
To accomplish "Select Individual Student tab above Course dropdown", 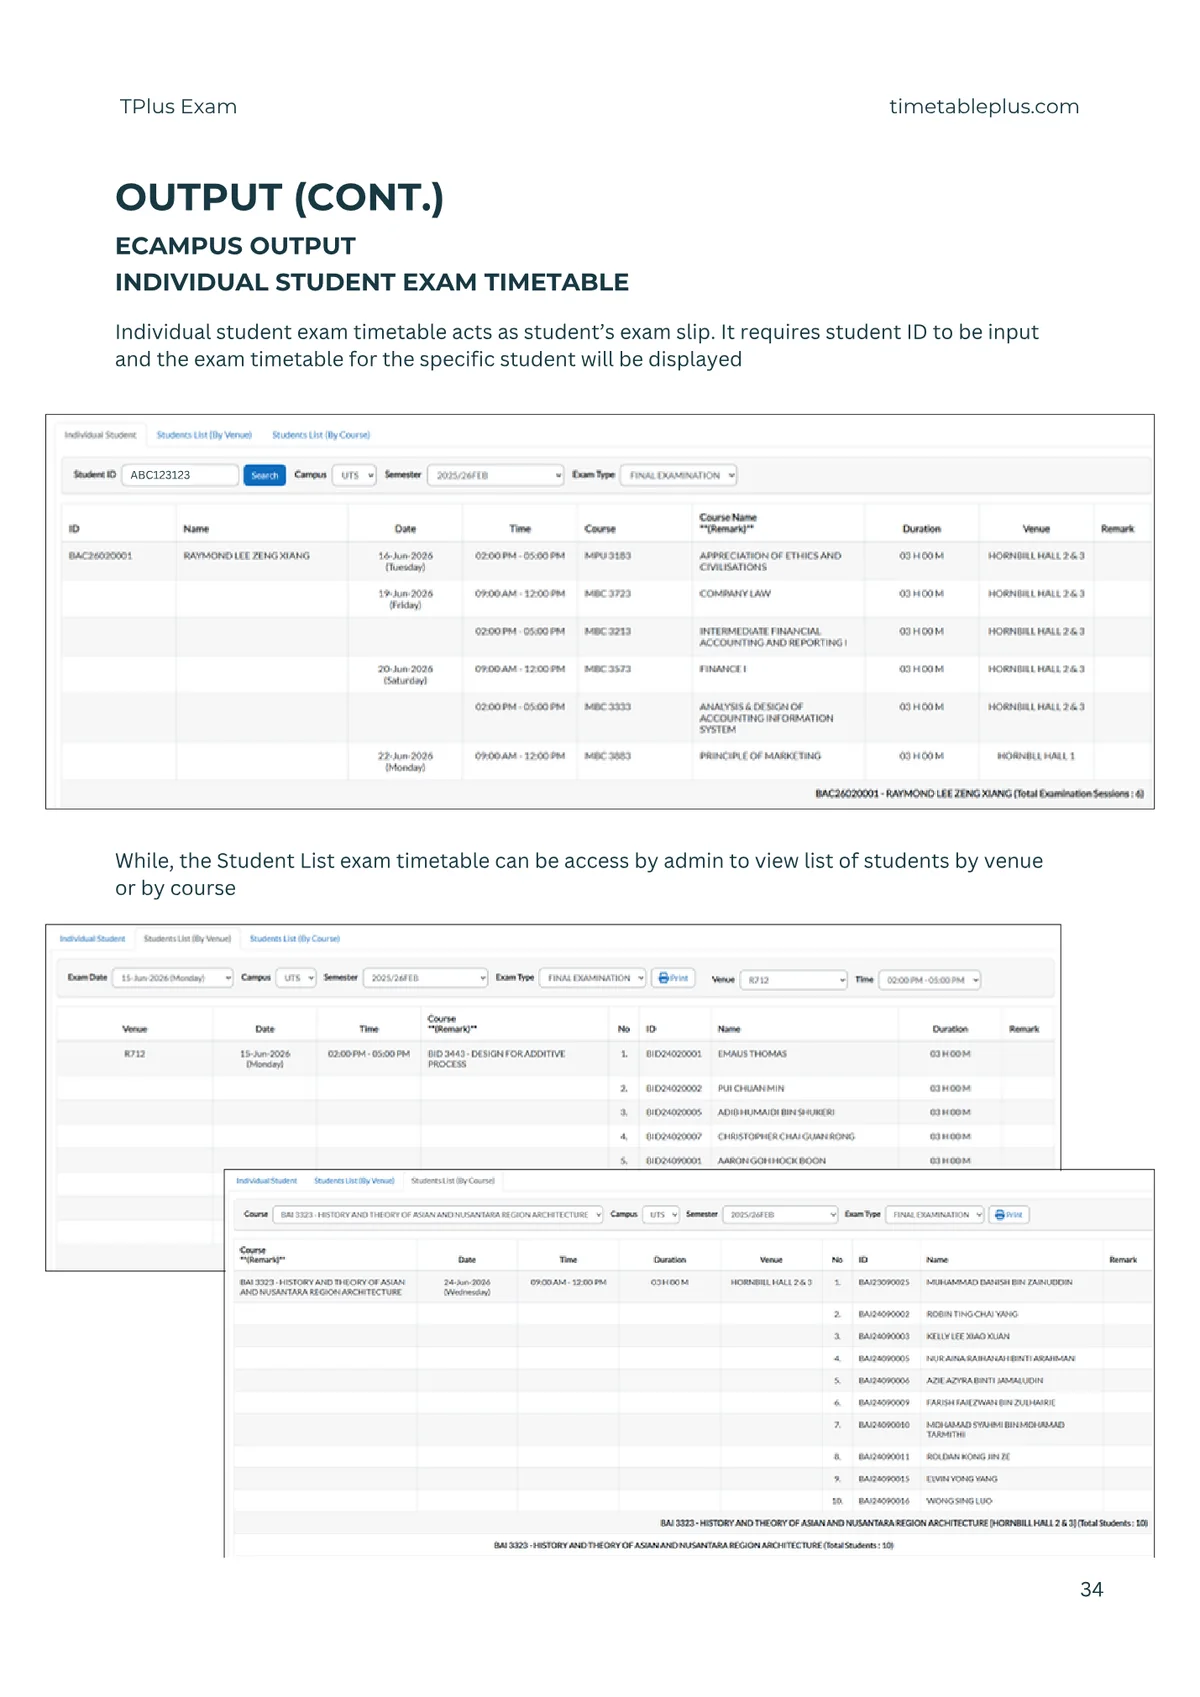I will pos(266,1181).
